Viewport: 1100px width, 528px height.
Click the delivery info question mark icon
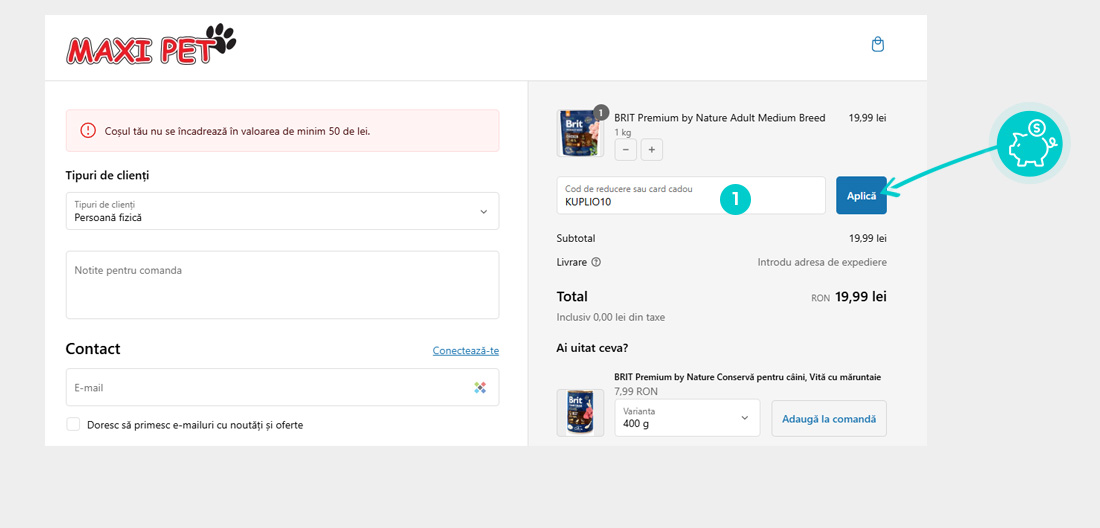[596, 262]
